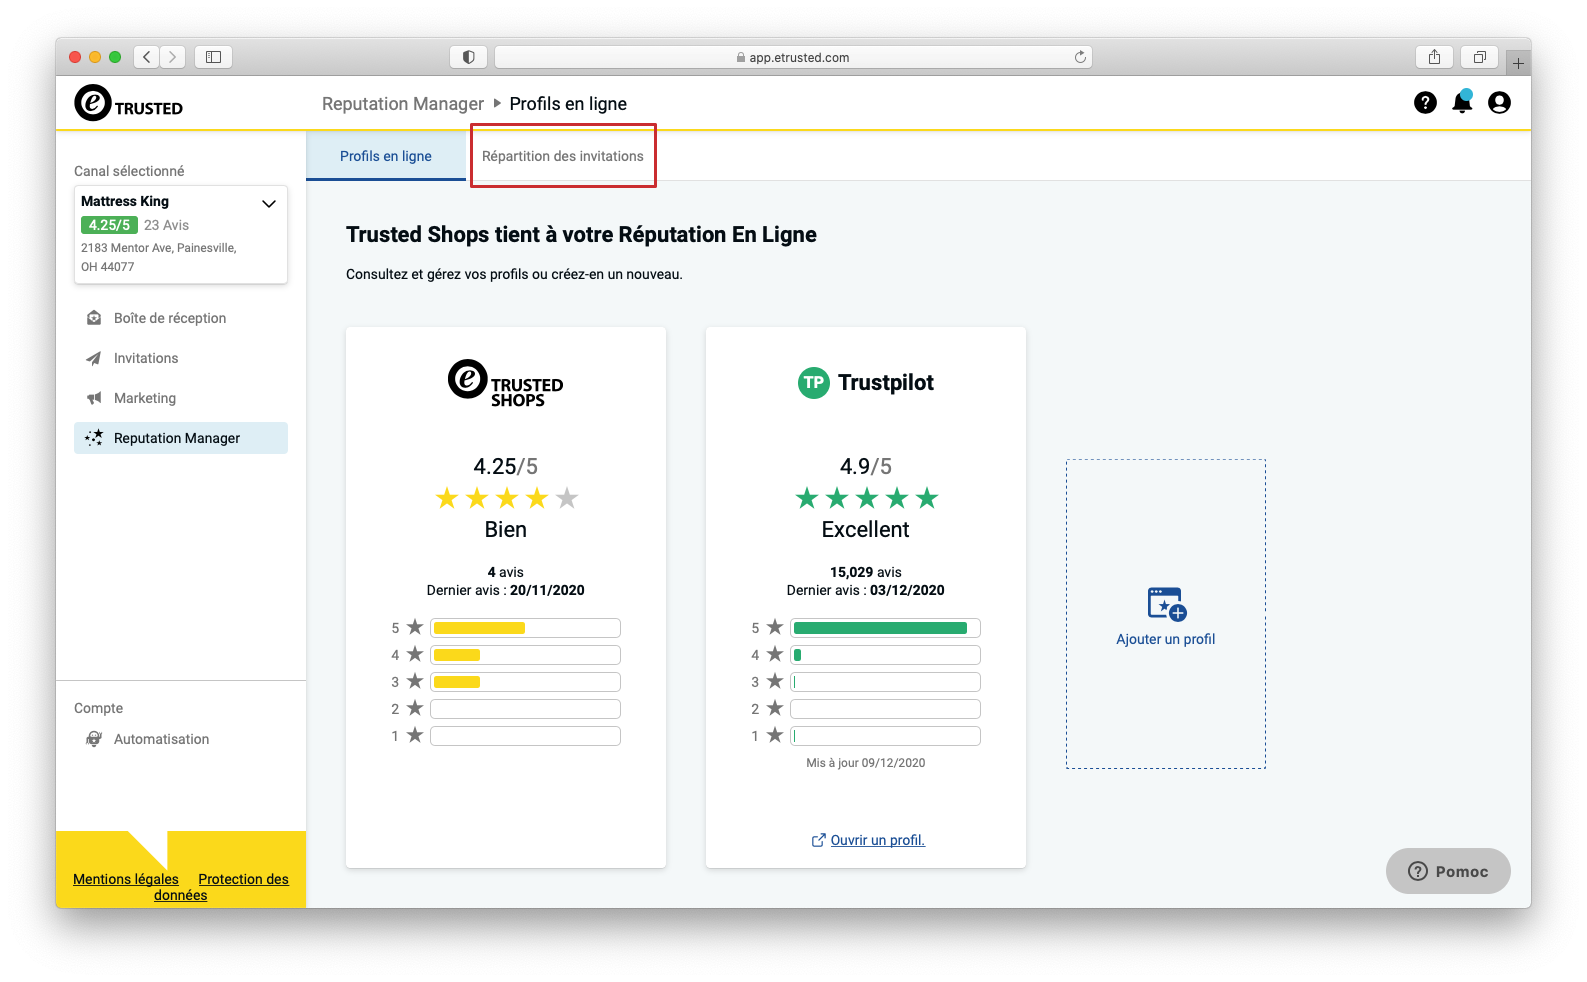Click the Trustpilot 4-star progress bar
Image resolution: width=1587 pixels, height=982 pixels.
tap(886, 655)
